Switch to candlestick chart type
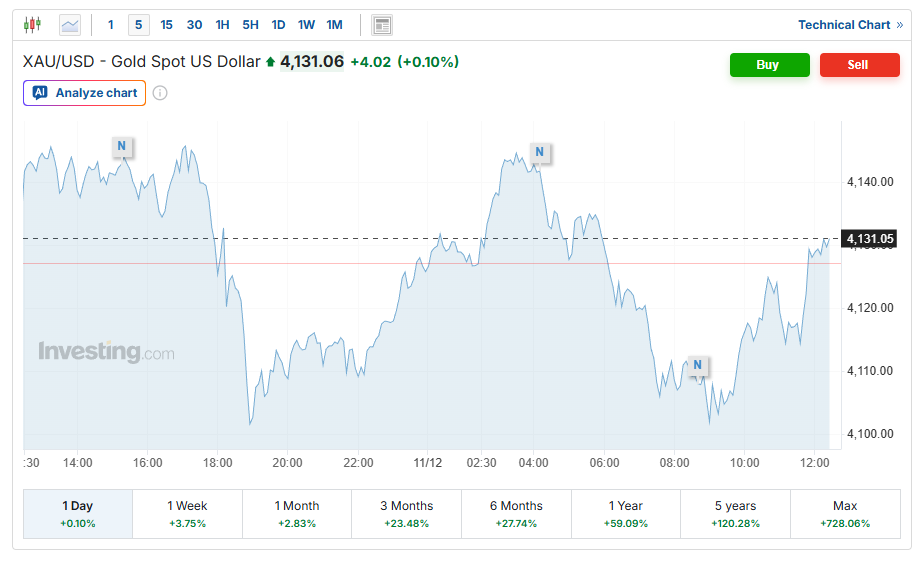Viewport: 923px width, 562px height. click(33, 25)
